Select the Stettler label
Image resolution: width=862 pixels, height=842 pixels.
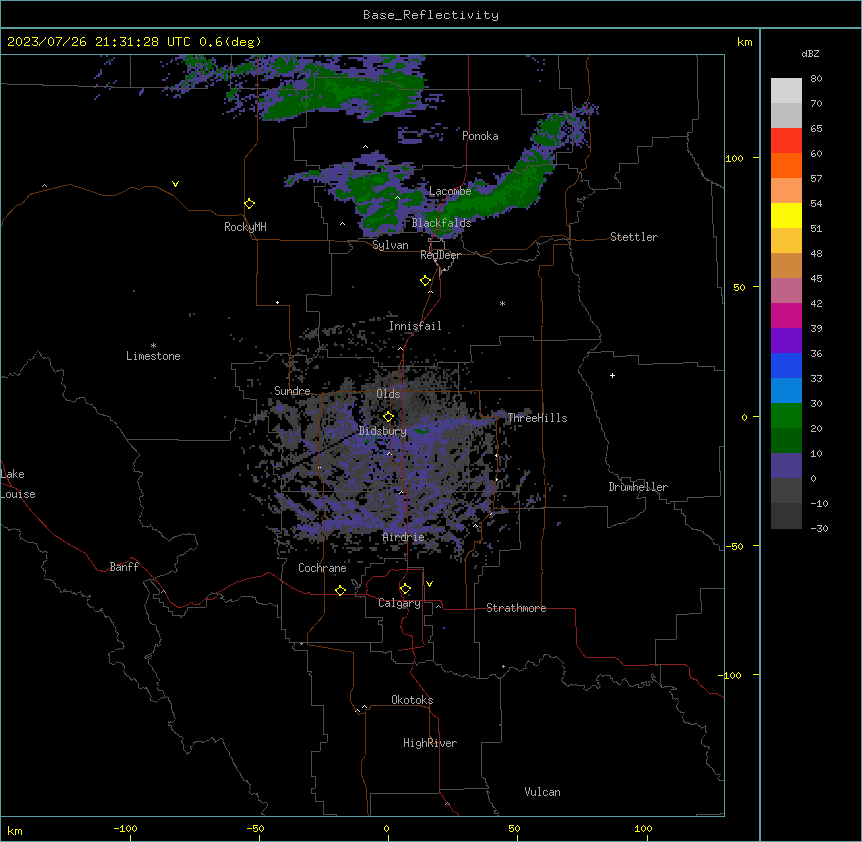(x=634, y=237)
